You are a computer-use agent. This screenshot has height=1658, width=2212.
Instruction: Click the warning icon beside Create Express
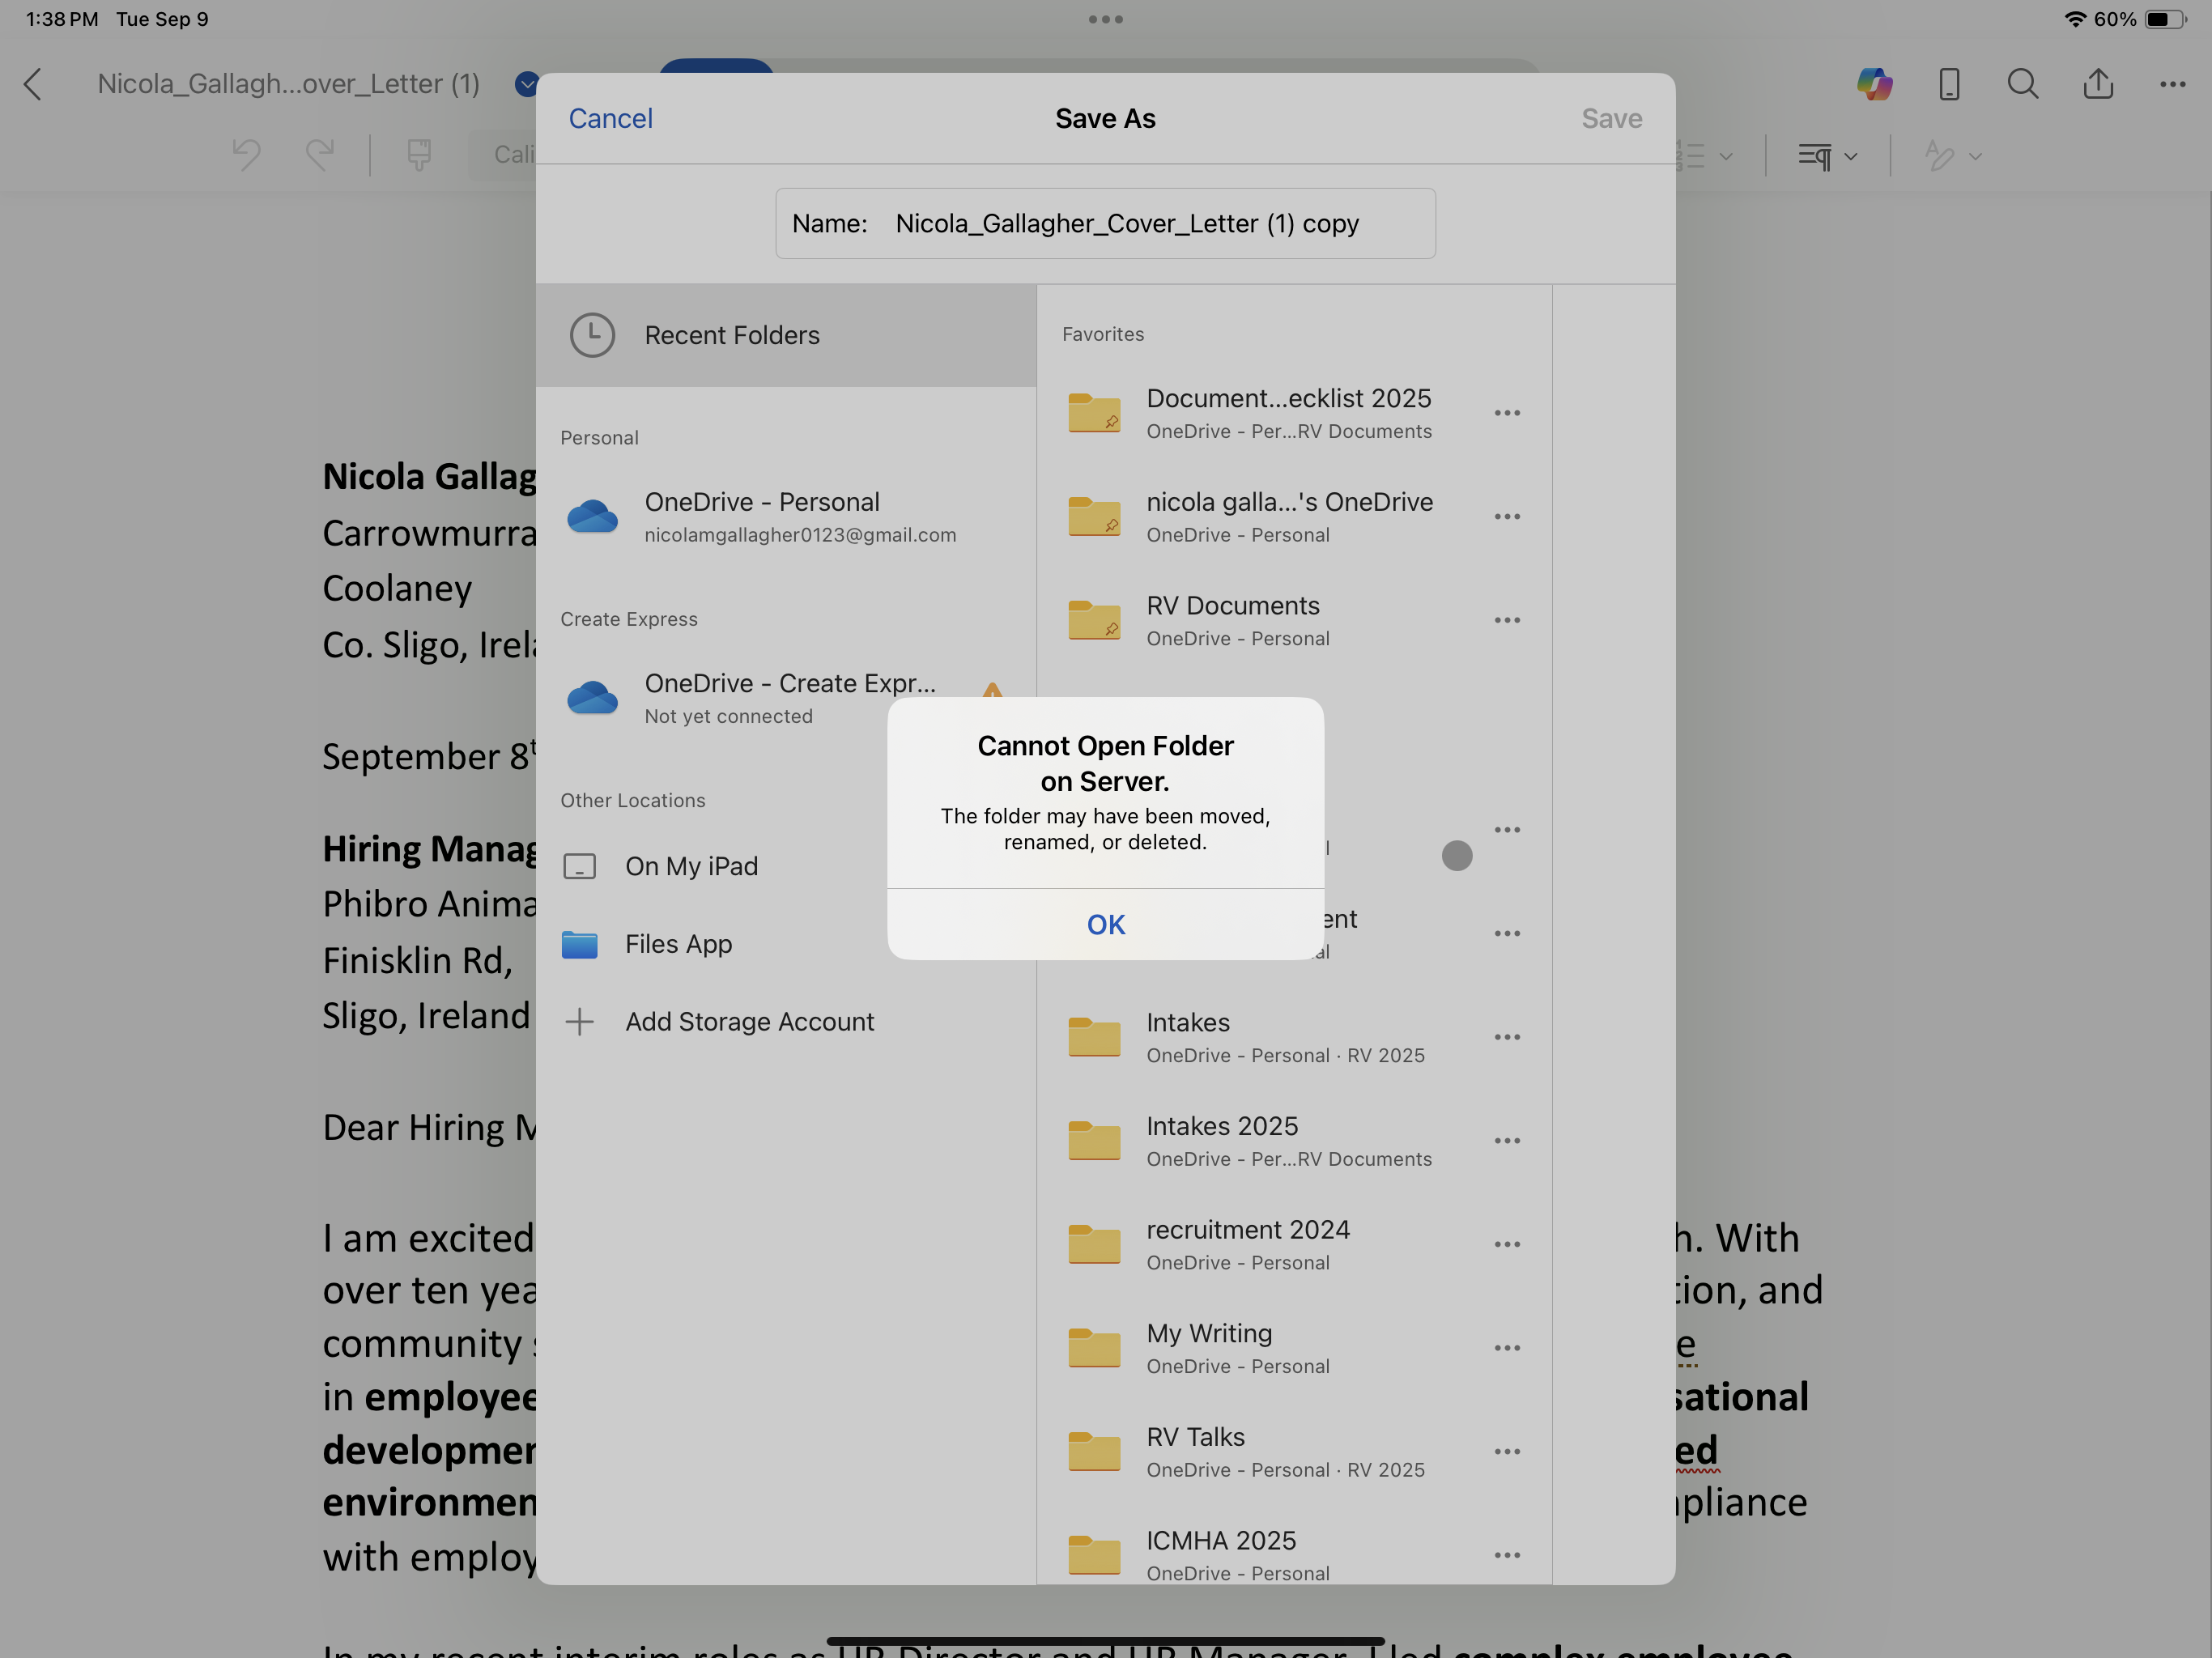pyautogui.click(x=991, y=690)
